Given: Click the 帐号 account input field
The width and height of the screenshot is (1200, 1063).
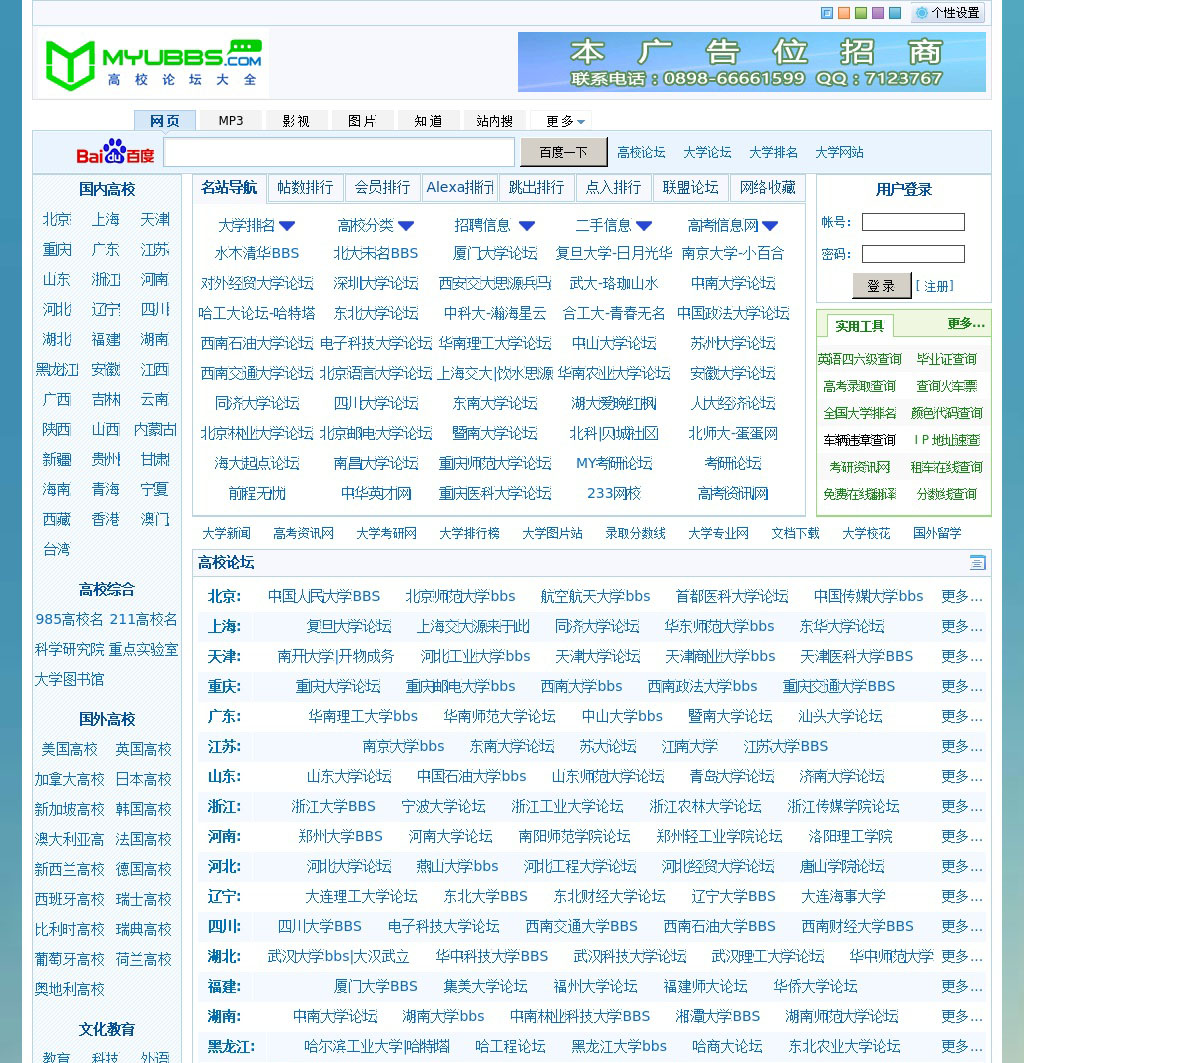Looking at the screenshot, I should coord(913,222).
